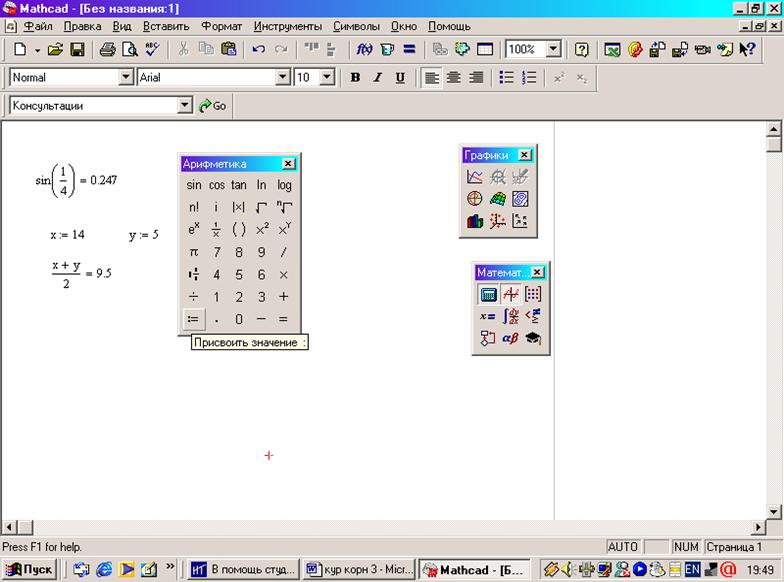The image size is (784, 582).
Task: Toggle Bold text formatting
Action: pyautogui.click(x=355, y=78)
